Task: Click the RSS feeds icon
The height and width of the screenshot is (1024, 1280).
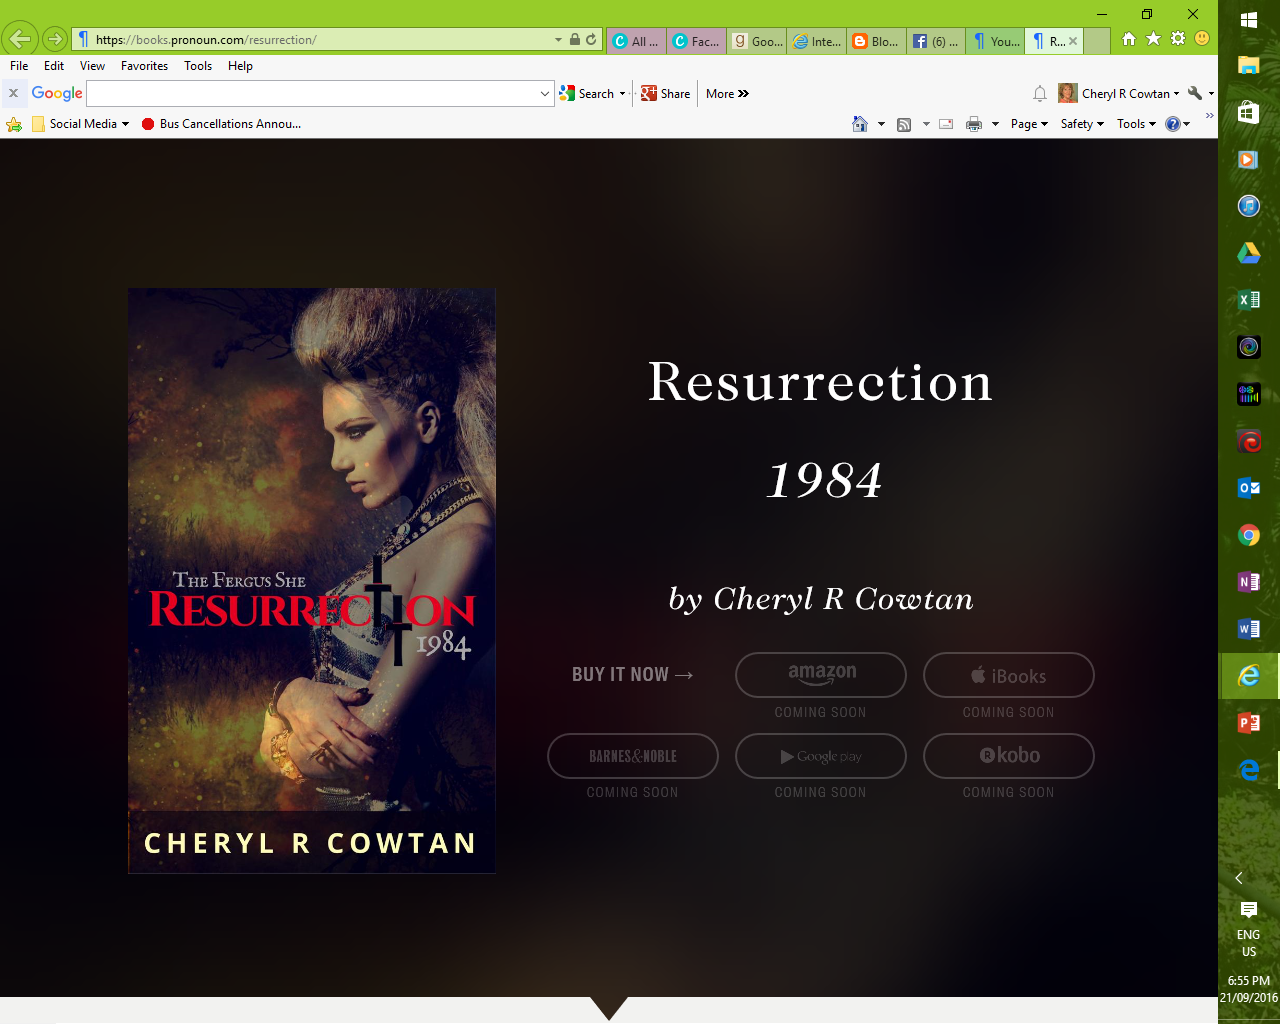Action: pos(904,124)
